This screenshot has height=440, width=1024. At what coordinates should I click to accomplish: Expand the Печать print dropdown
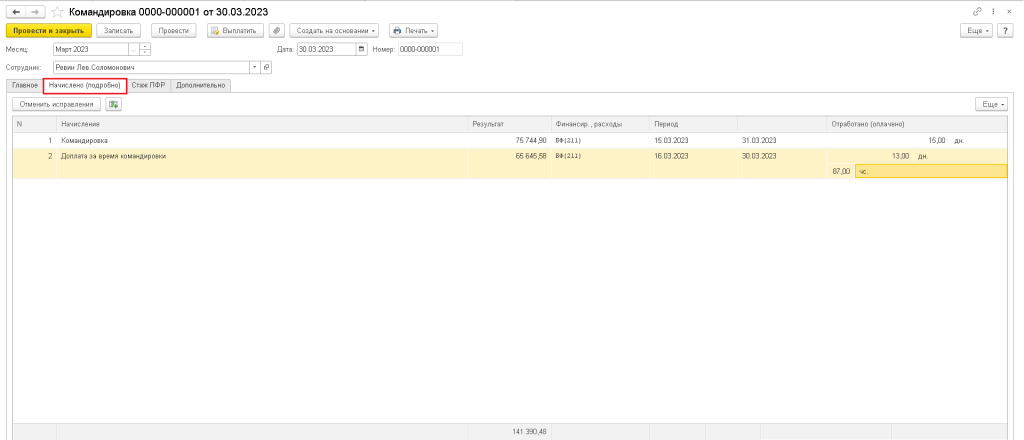(x=413, y=31)
